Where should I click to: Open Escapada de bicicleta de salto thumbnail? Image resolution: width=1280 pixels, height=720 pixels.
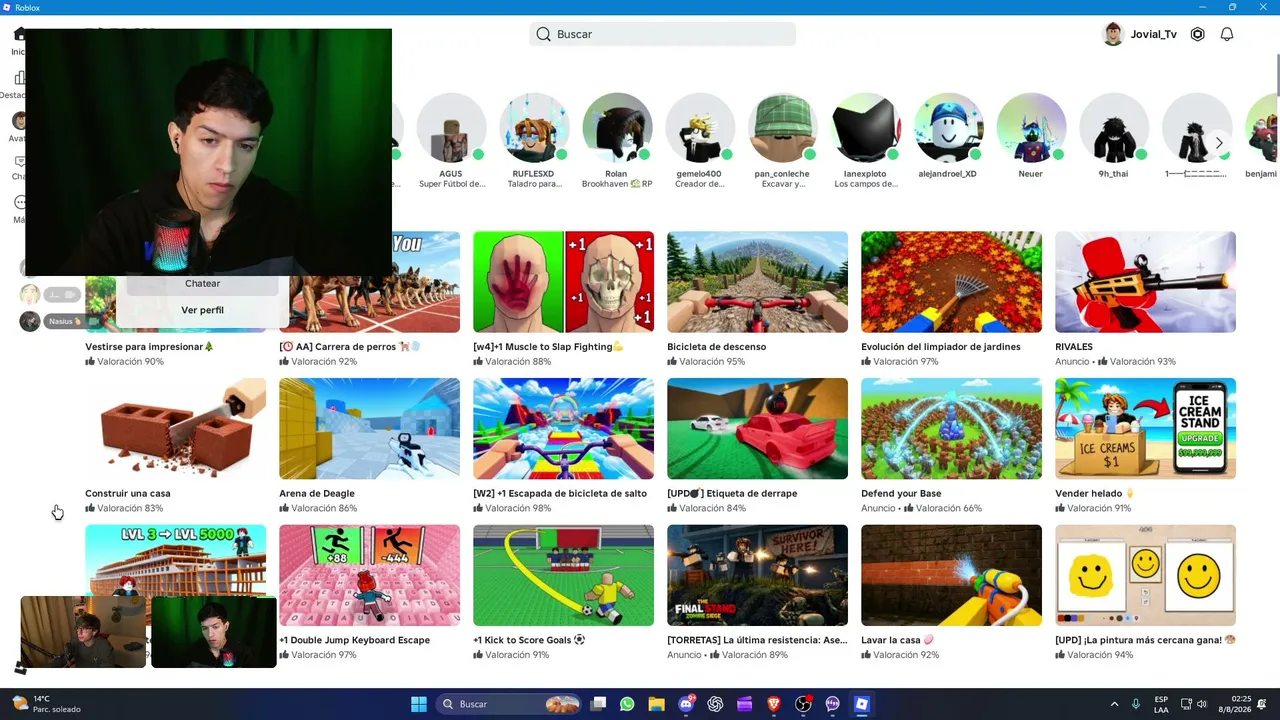pyautogui.click(x=564, y=429)
